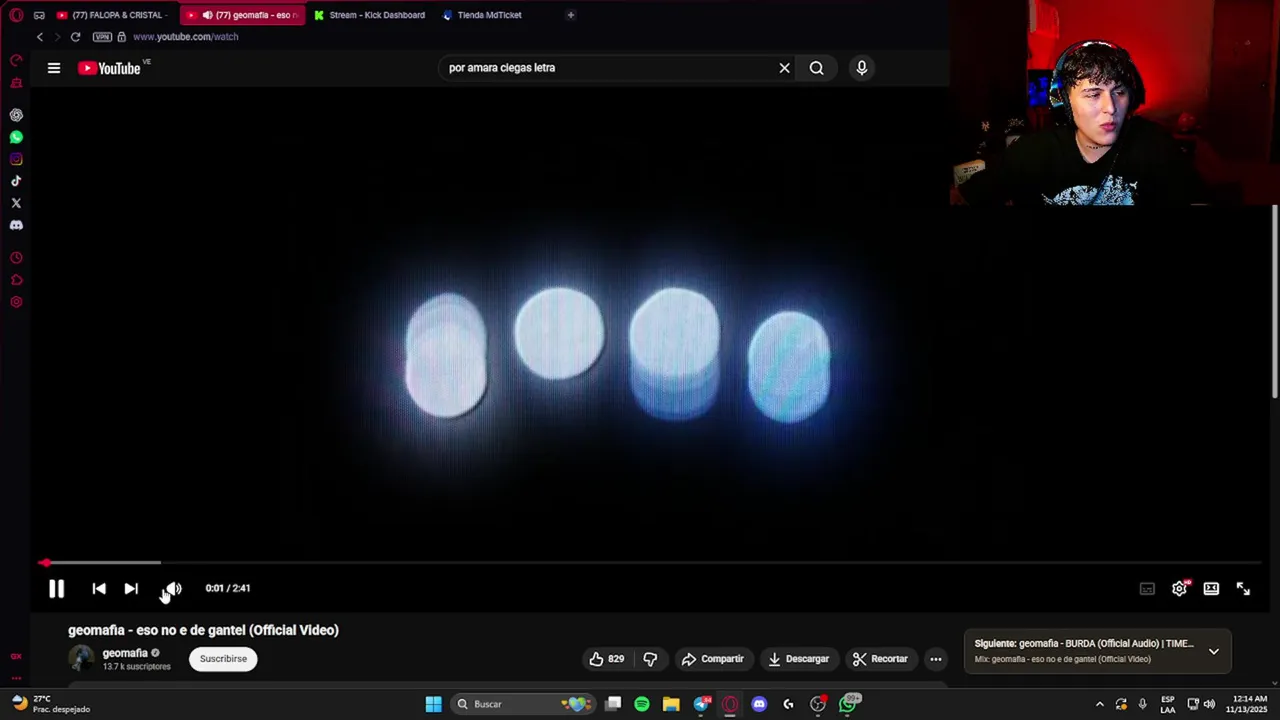The image size is (1280, 720).
Task: Open Discord from the taskbar
Action: [759, 704]
